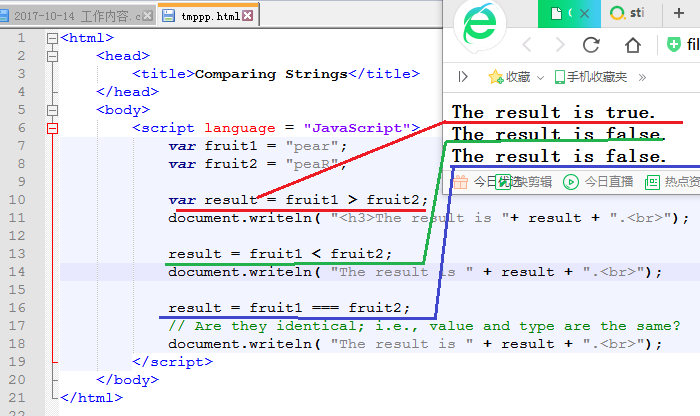
Task: Toggle the favorites sidebar panel icon
Action: pyautogui.click(x=463, y=77)
